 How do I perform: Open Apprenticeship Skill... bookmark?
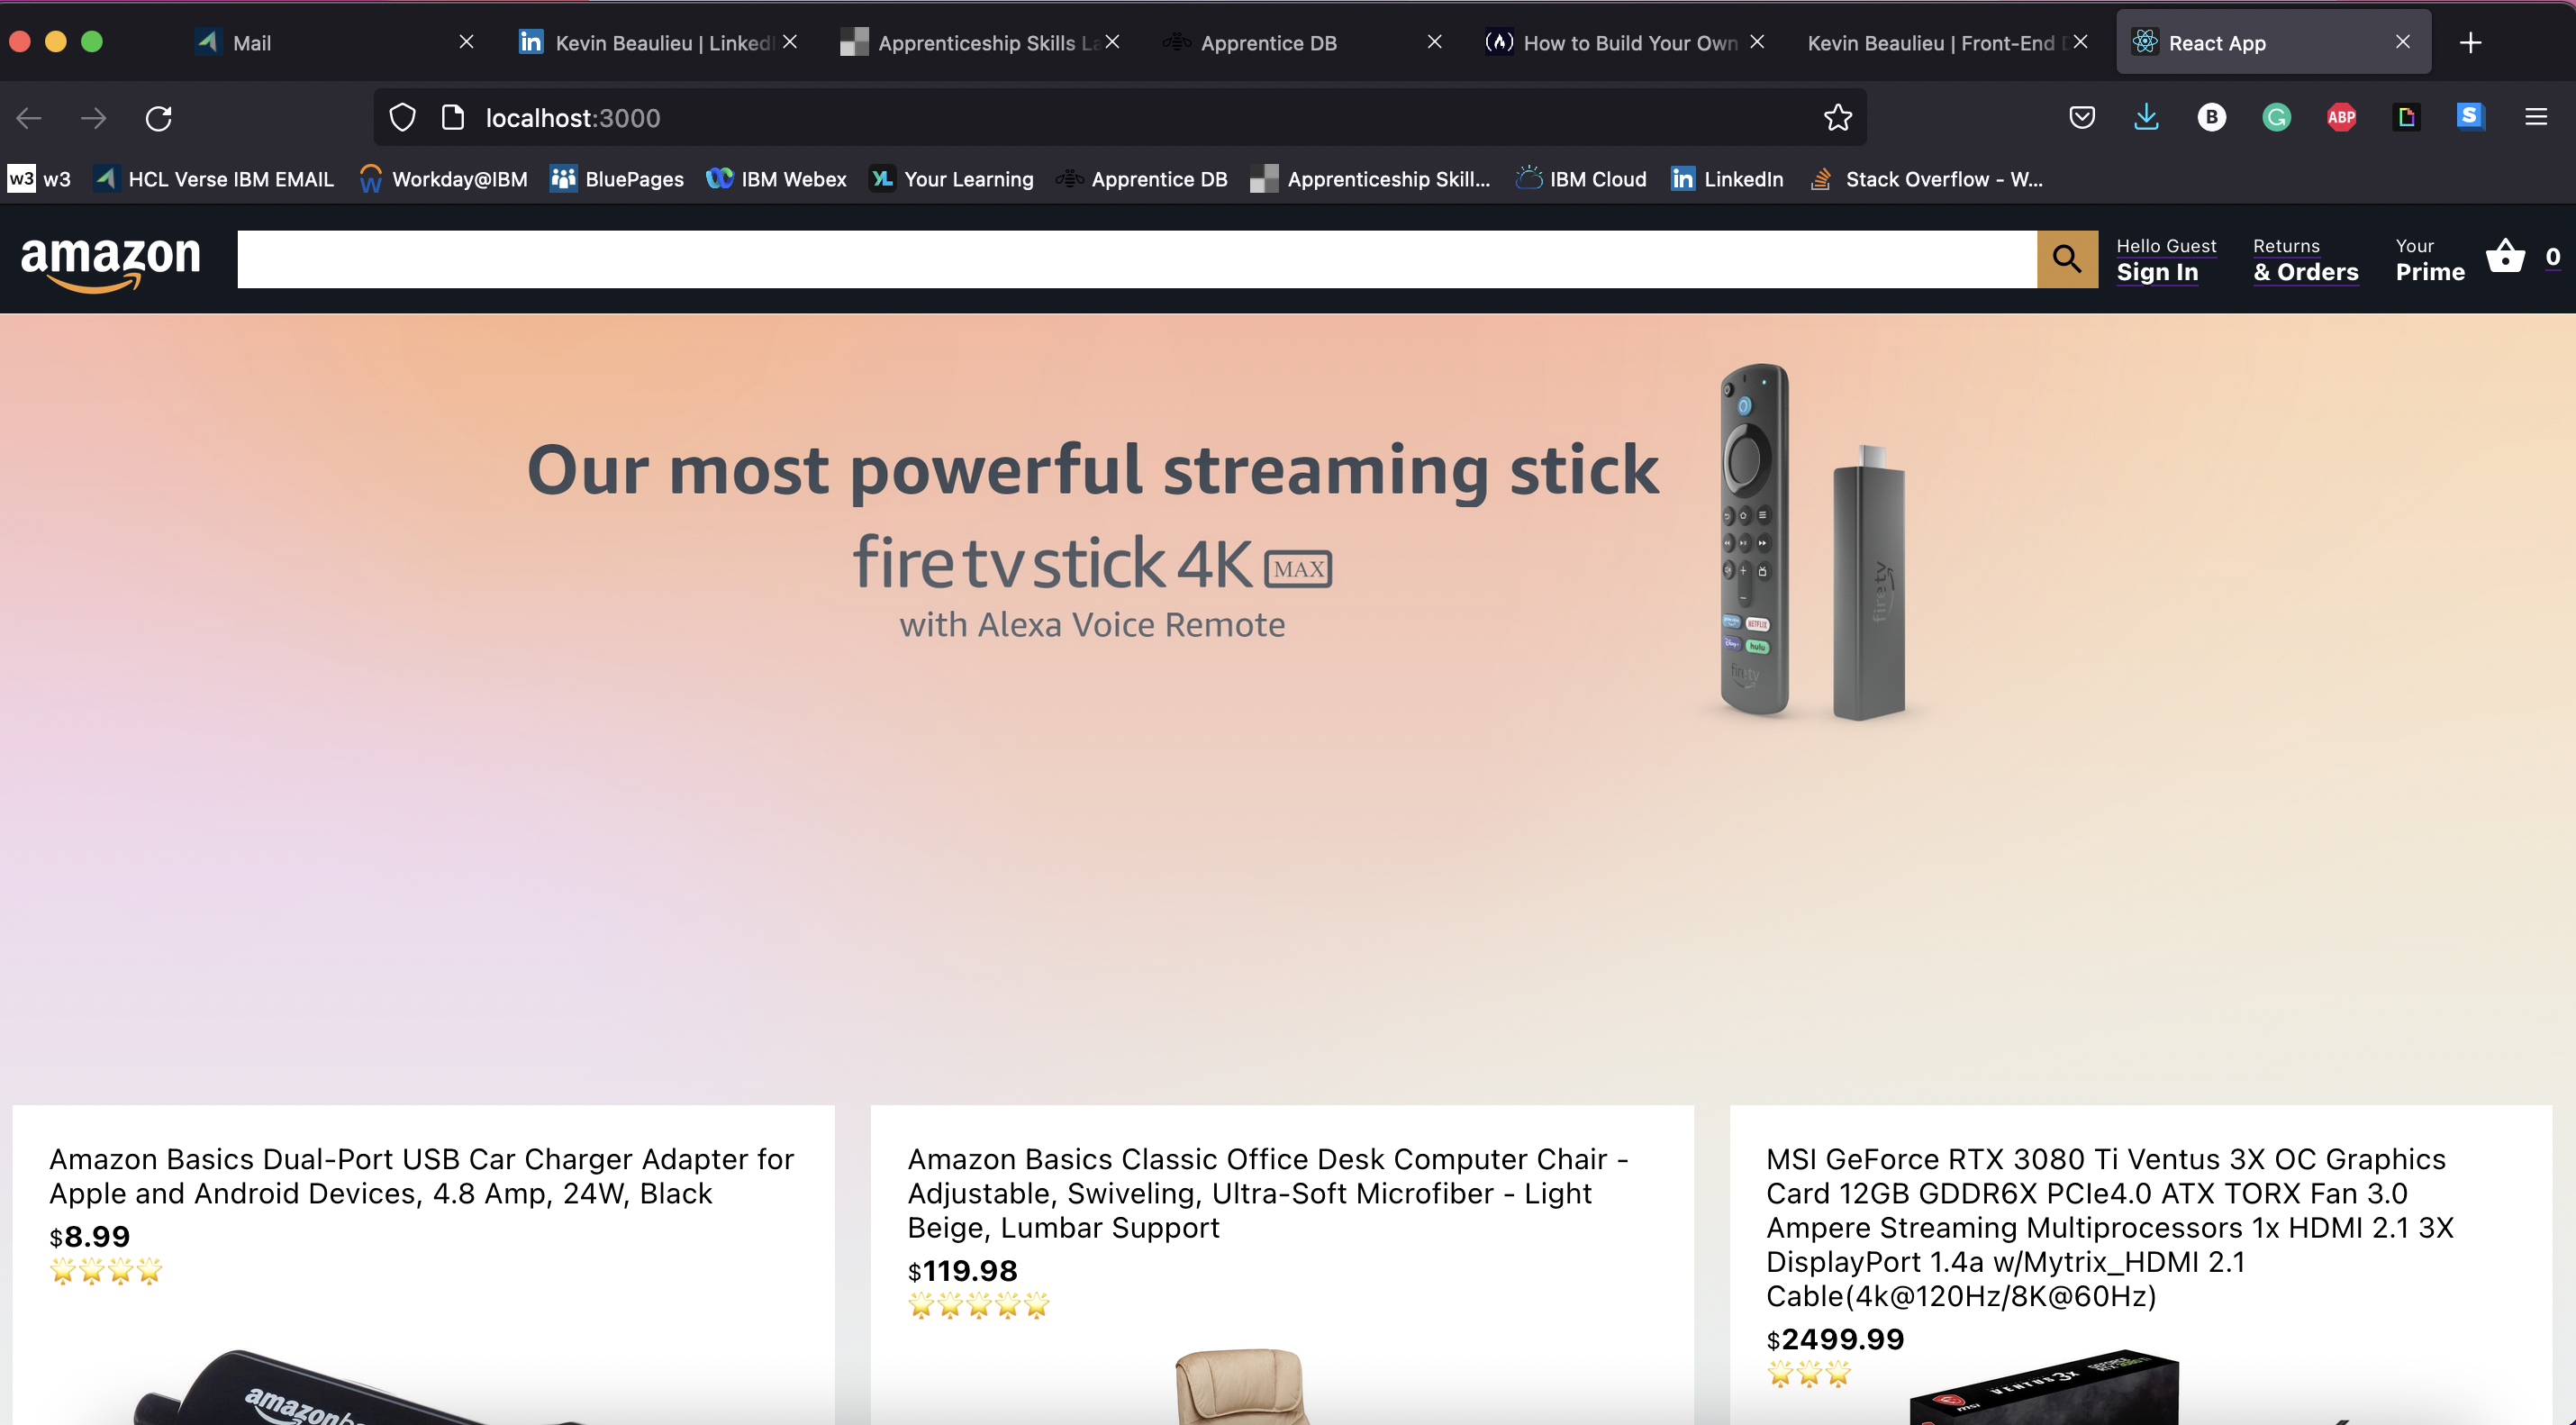click(1370, 179)
